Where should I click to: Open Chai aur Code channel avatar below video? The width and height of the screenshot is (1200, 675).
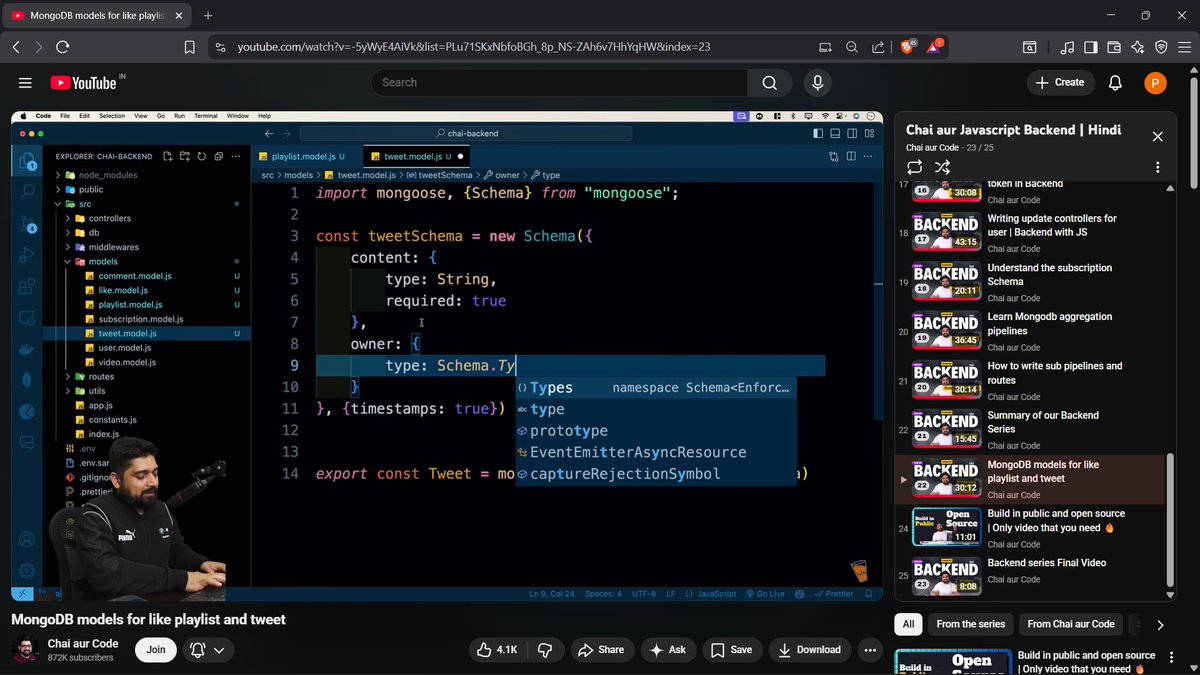[24, 650]
